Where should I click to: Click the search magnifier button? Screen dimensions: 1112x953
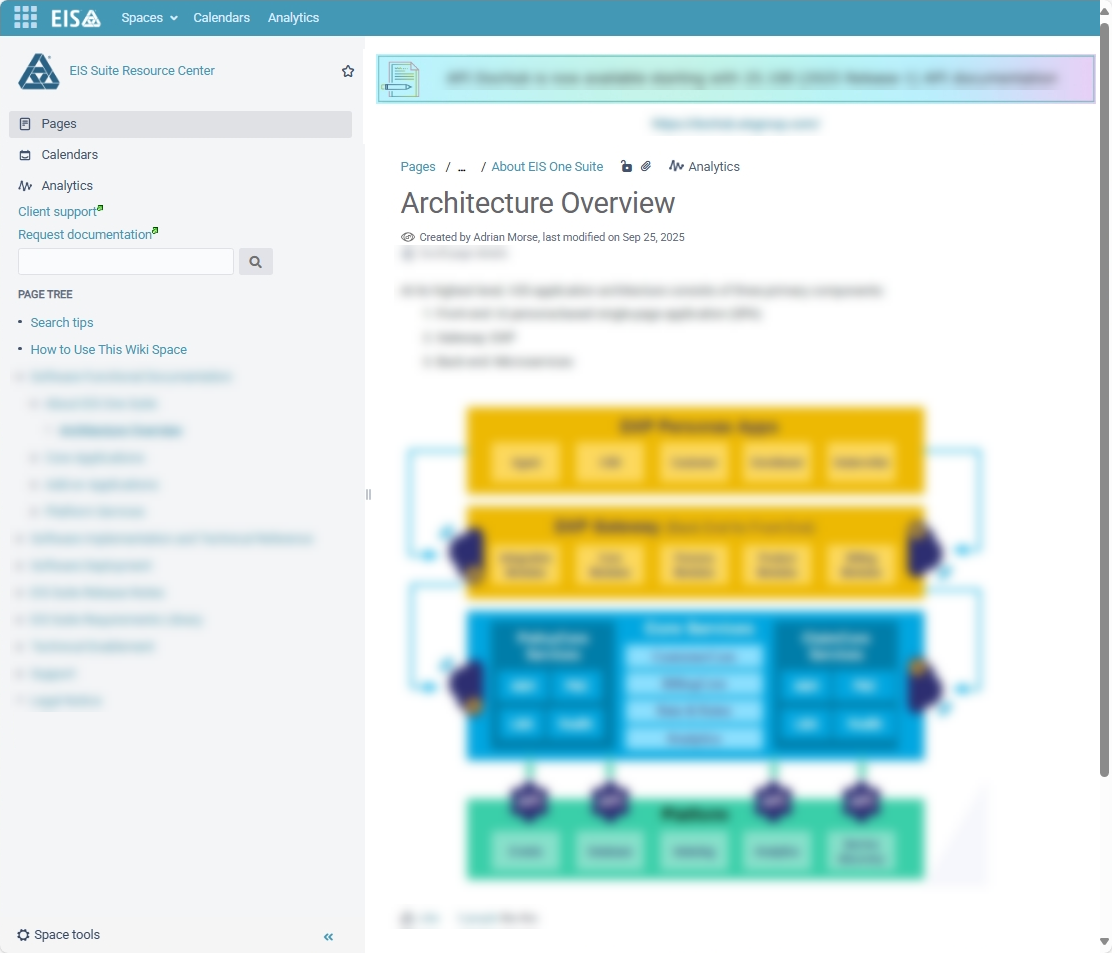point(255,262)
